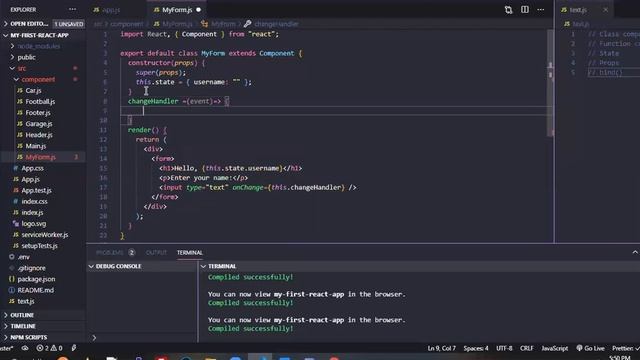Open Football.js in the file tree

pos(40,102)
